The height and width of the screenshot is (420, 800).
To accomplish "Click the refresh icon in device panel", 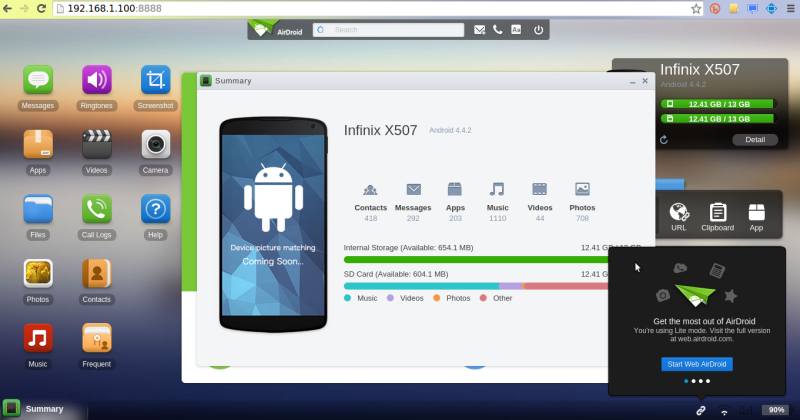I will 664,140.
